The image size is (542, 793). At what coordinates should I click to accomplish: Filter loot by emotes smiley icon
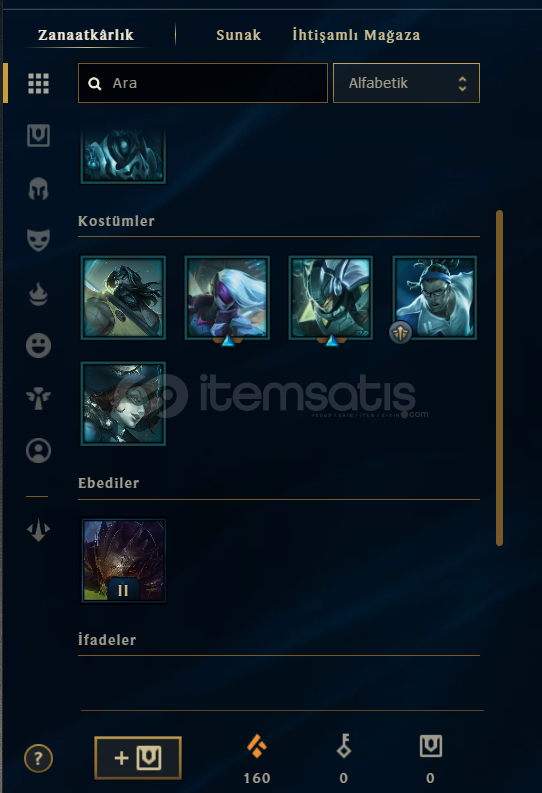(x=38, y=345)
